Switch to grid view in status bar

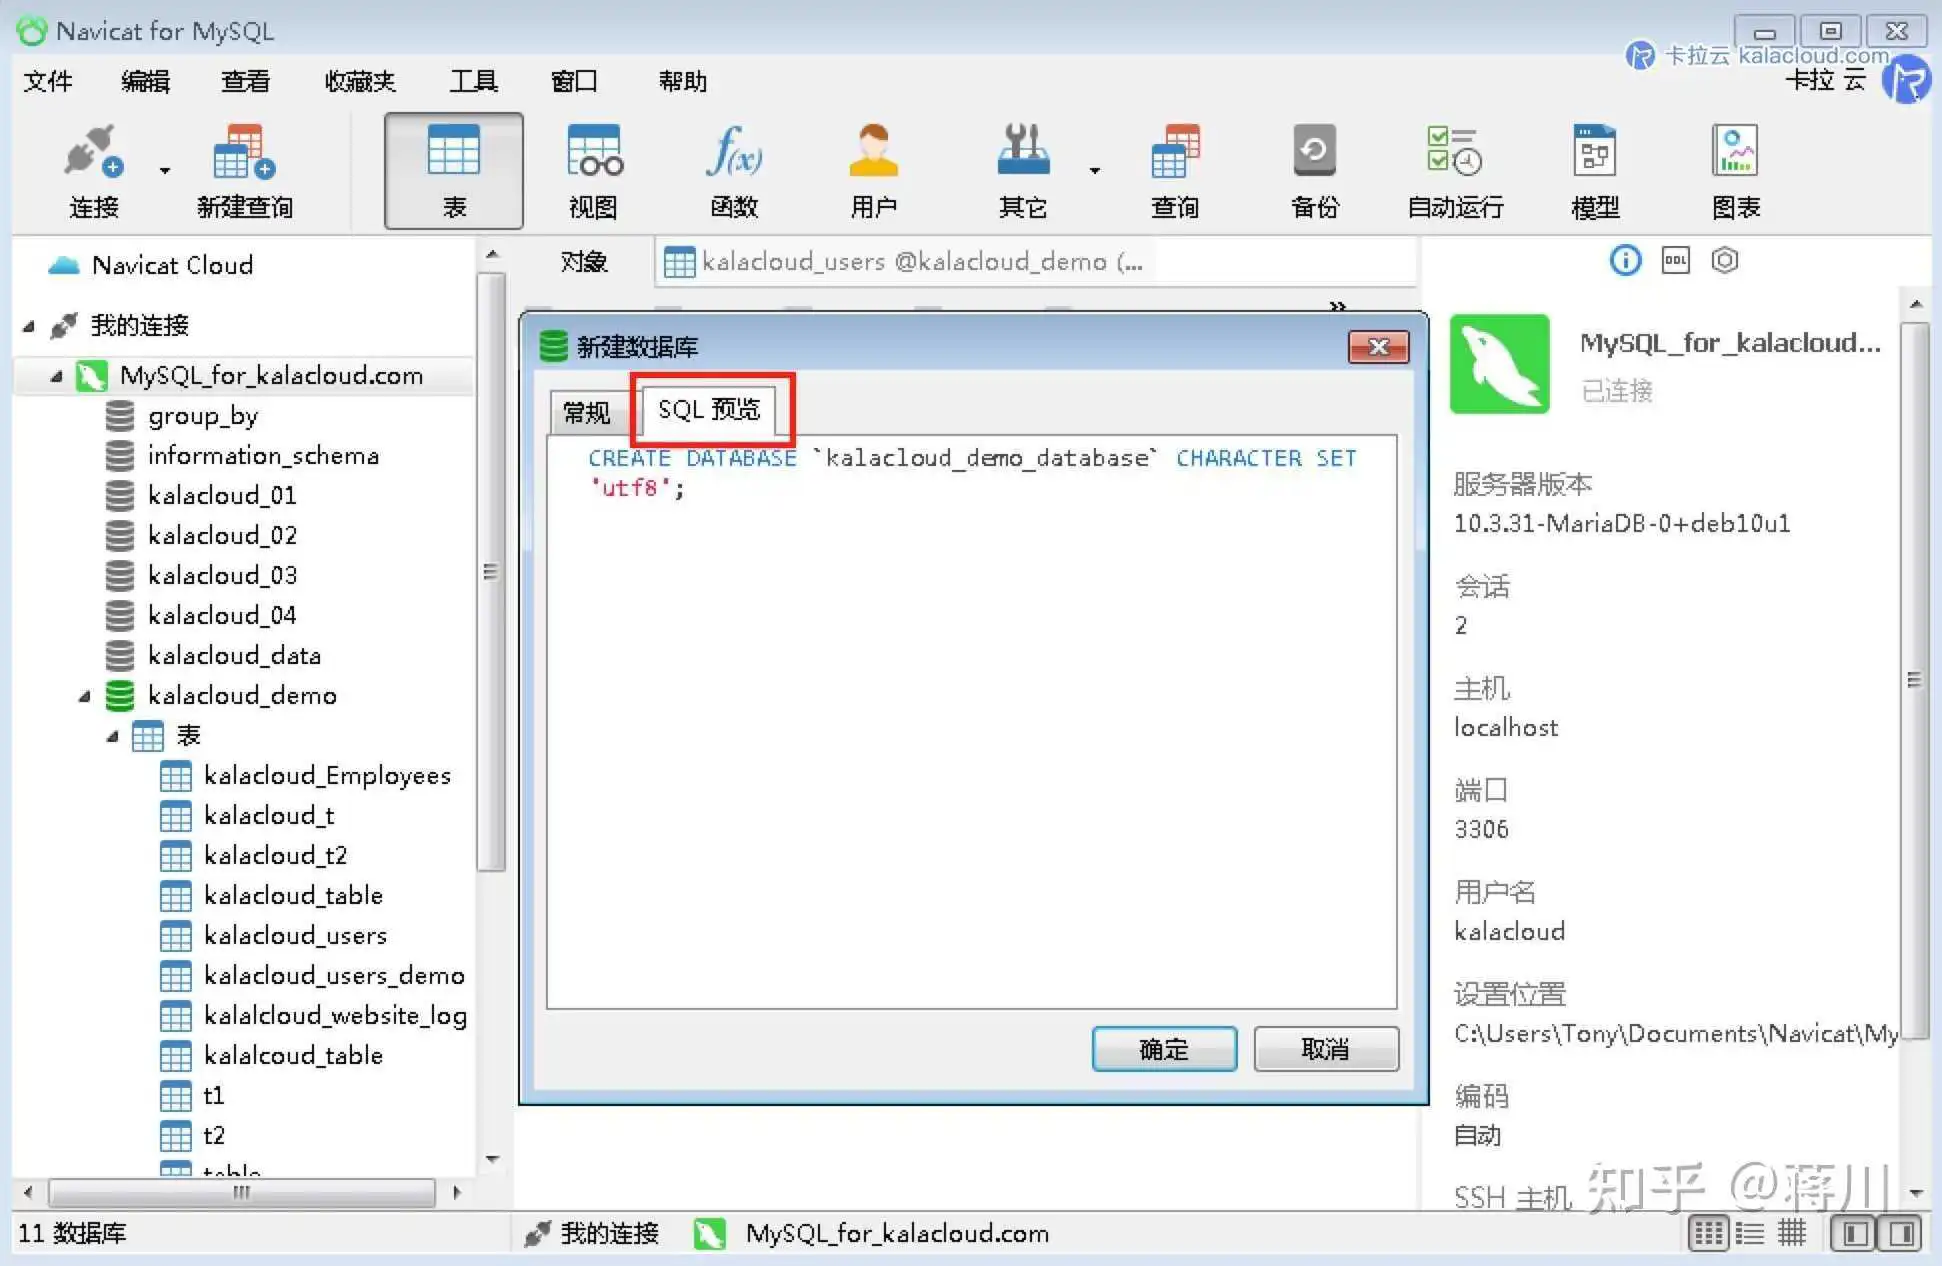[x=1708, y=1234]
